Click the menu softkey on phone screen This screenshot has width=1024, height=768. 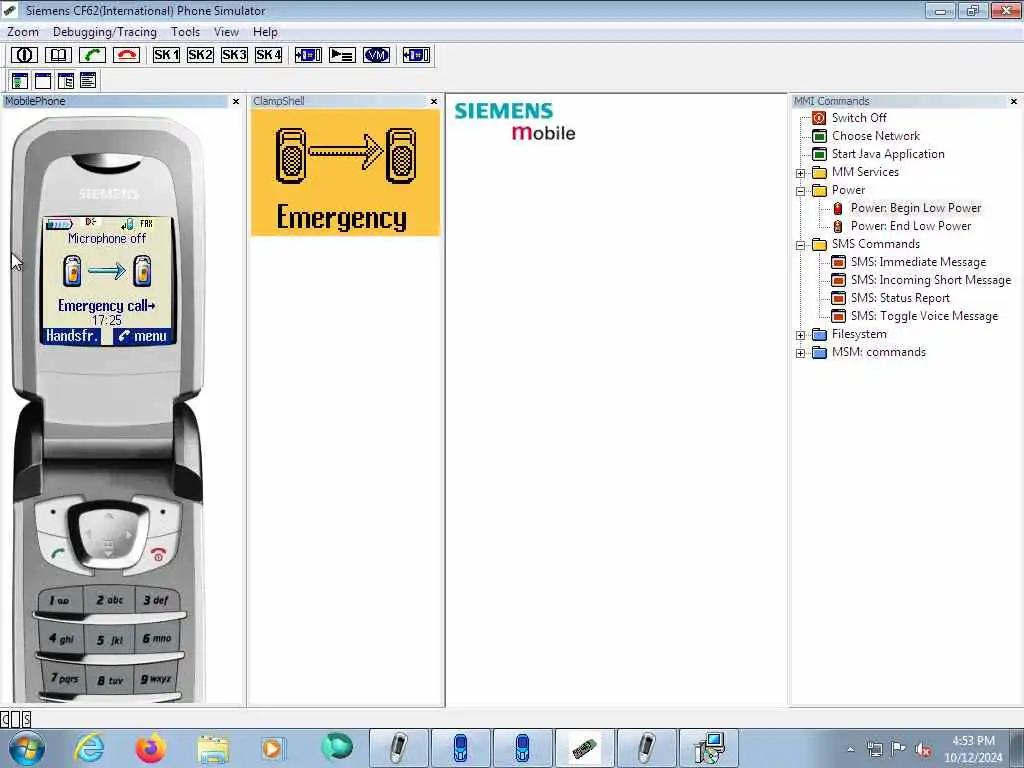point(143,336)
